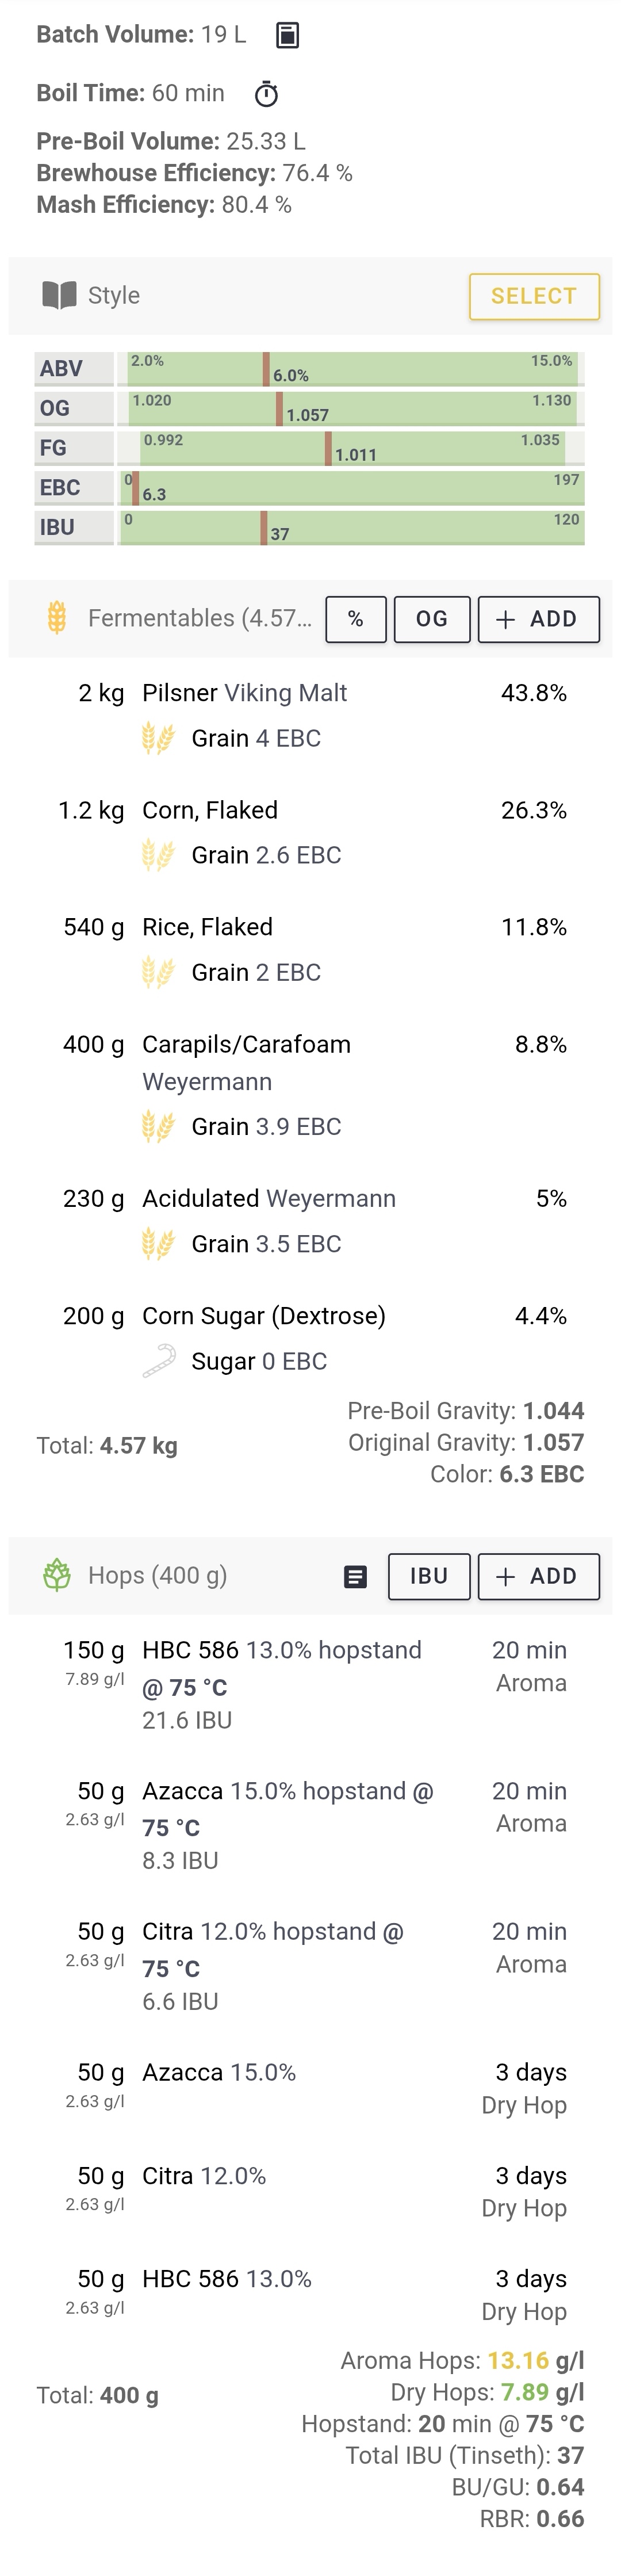Open the Citra dry hop entry
The width and height of the screenshot is (621, 2576).
pos(310,2191)
